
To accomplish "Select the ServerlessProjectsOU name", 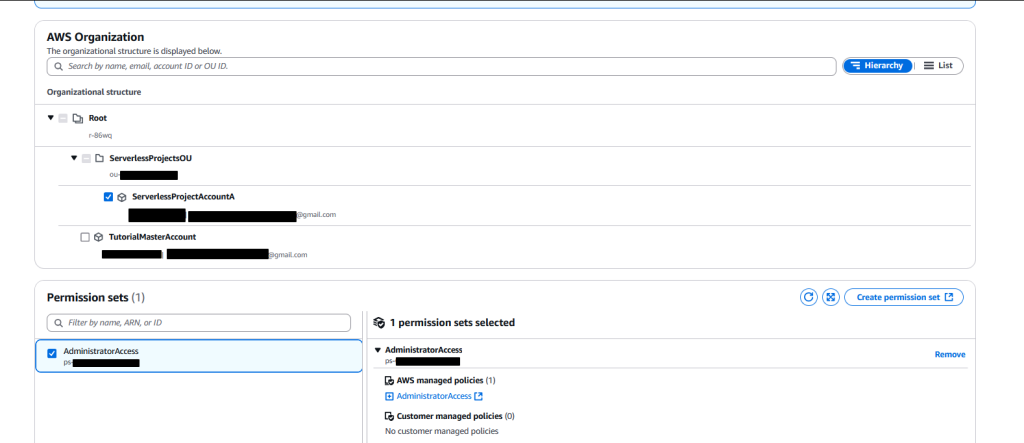I will [x=151, y=158].
